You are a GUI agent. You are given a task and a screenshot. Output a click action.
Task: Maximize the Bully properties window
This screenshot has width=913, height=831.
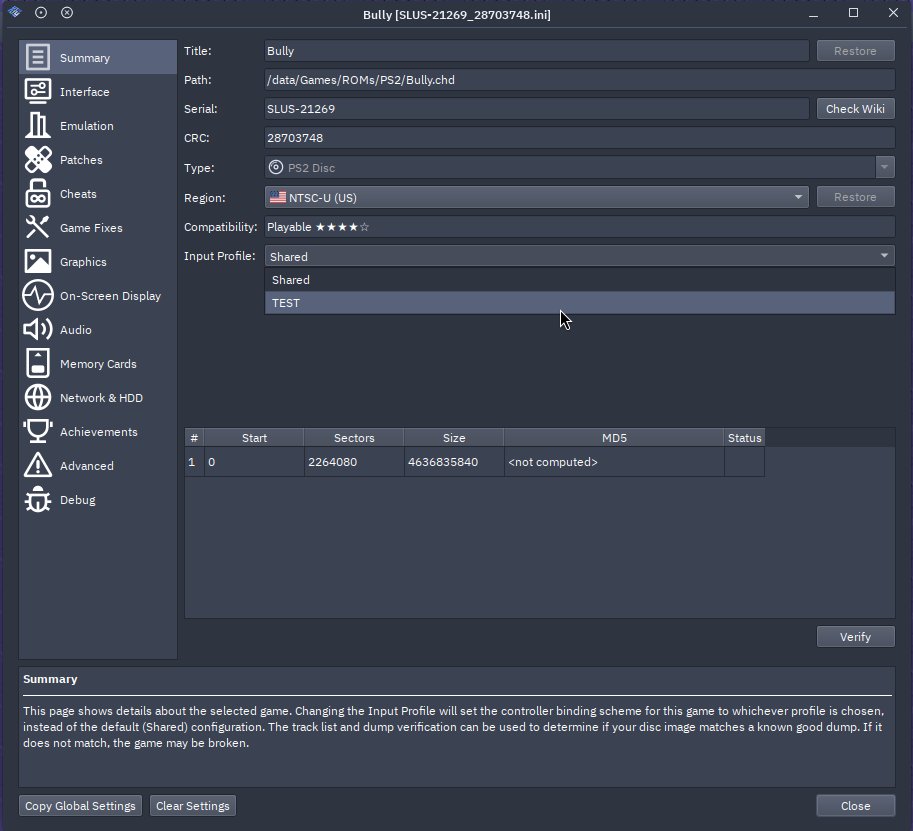point(853,13)
